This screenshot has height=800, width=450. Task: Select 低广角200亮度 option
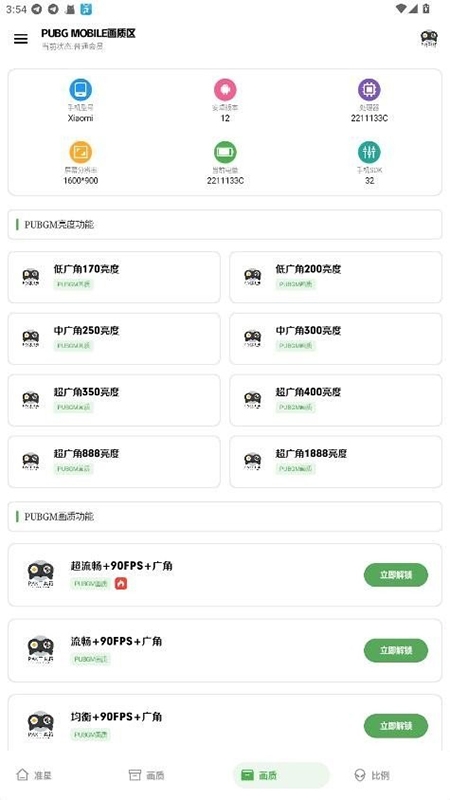(336, 277)
